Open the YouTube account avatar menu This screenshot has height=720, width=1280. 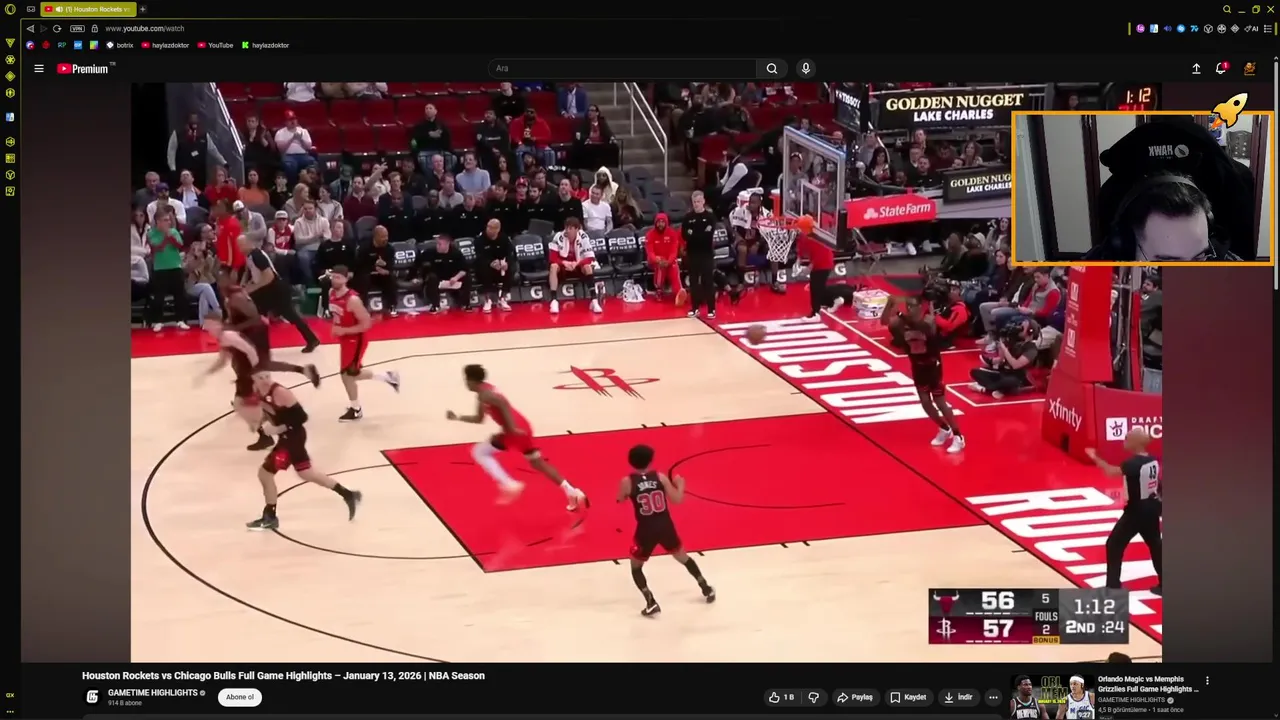coord(1249,68)
